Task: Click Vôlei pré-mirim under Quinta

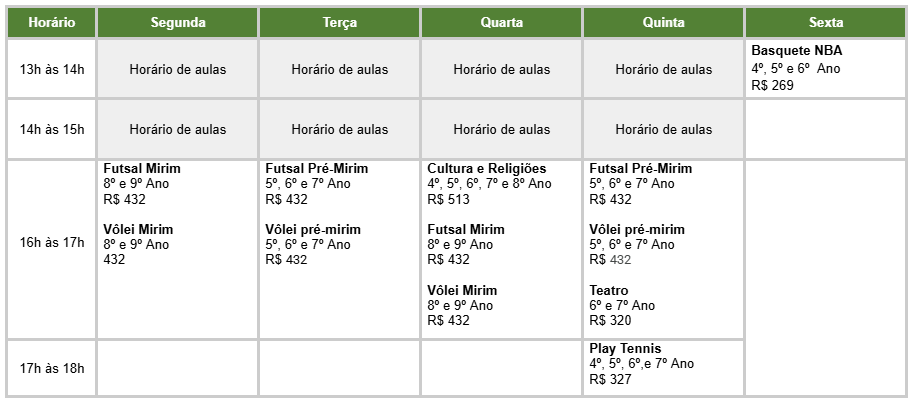Action: (x=637, y=229)
